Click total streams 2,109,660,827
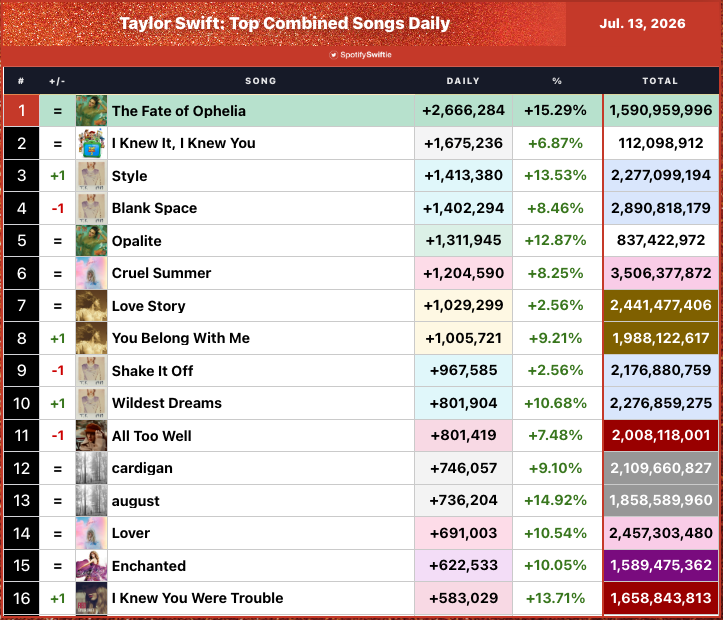The height and width of the screenshot is (620, 723). coord(661,468)
